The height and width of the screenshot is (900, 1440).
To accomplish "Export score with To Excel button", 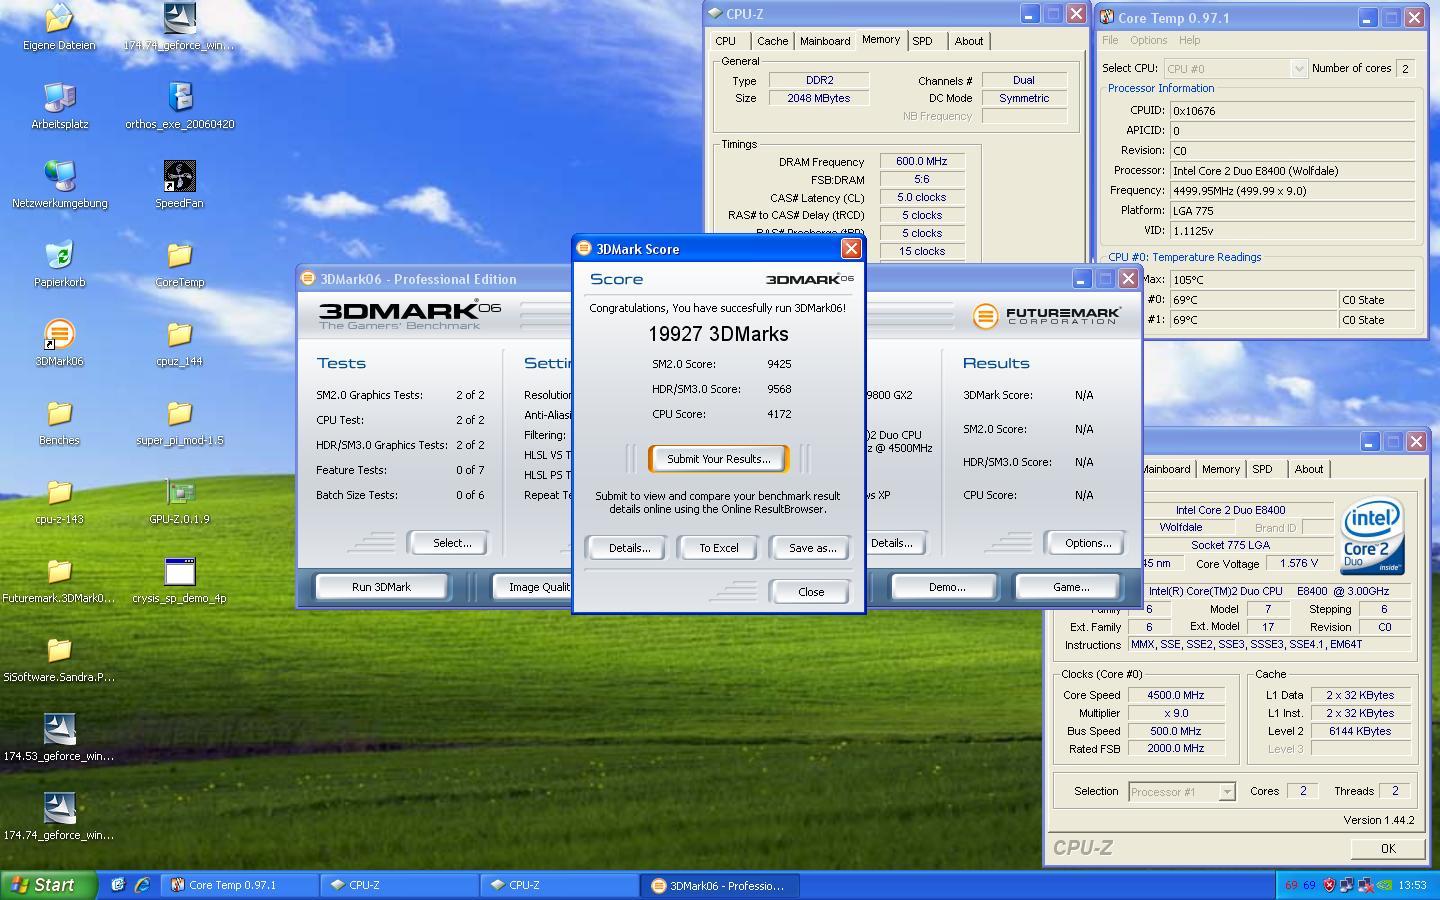I will coord(718,548).
